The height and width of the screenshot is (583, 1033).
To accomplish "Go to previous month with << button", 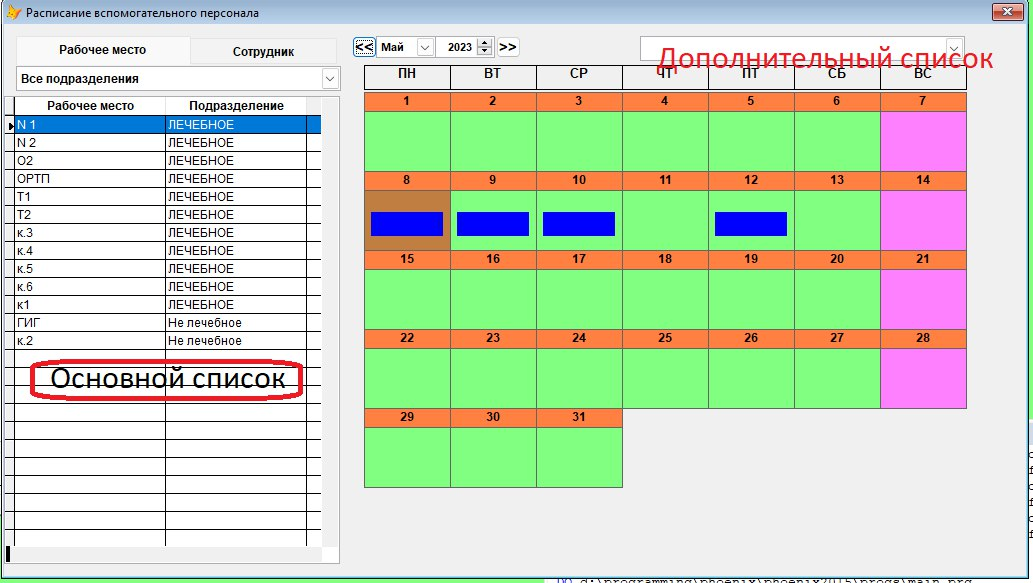I will [x=364, y=47].
